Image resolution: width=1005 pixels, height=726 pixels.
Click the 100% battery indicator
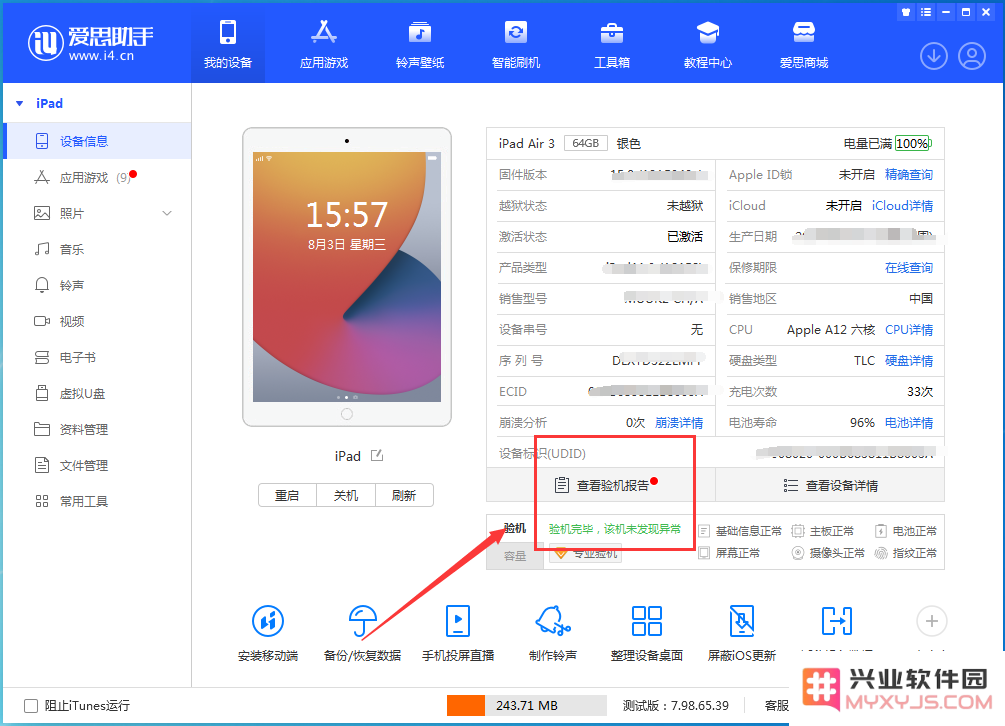click(x=912, y=144)
